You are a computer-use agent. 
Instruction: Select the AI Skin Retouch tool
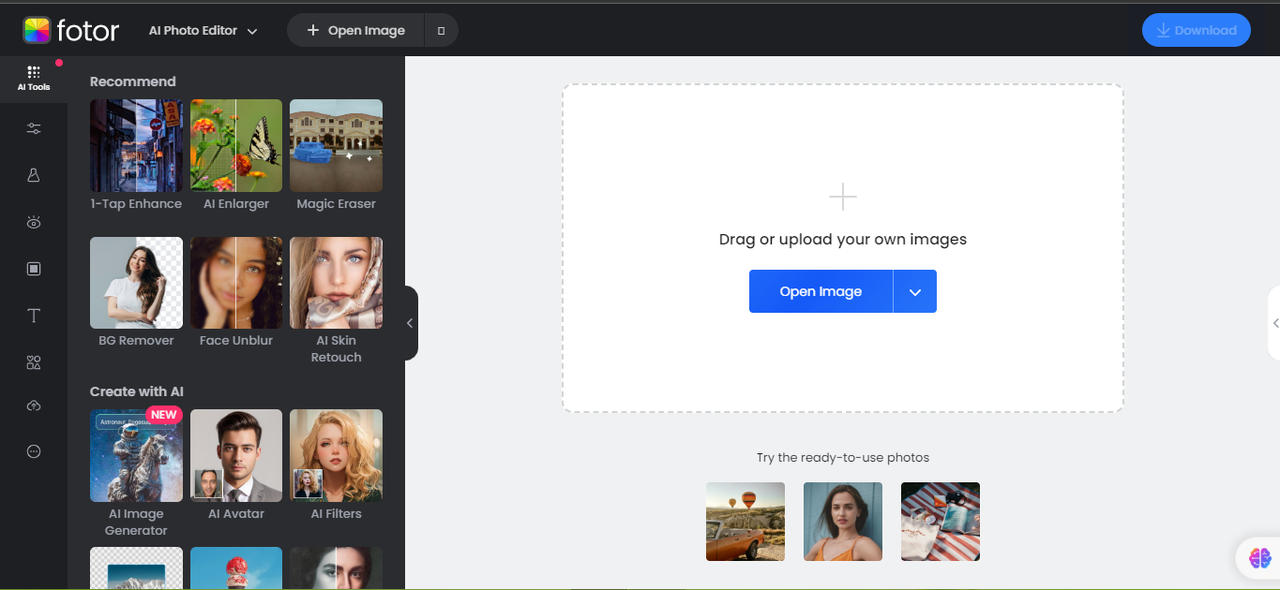click(336, 300)
